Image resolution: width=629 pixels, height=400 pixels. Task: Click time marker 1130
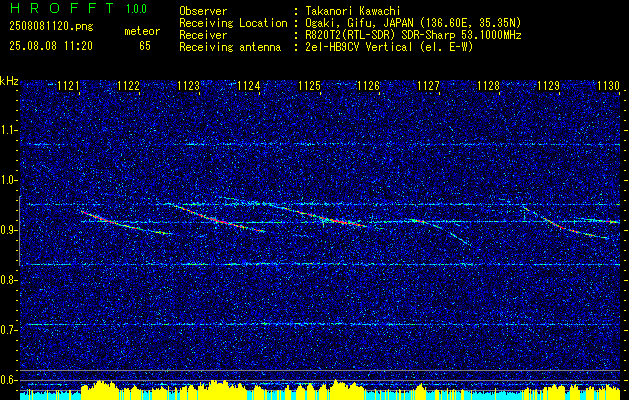pyautogui.click(x=609, y=86)
